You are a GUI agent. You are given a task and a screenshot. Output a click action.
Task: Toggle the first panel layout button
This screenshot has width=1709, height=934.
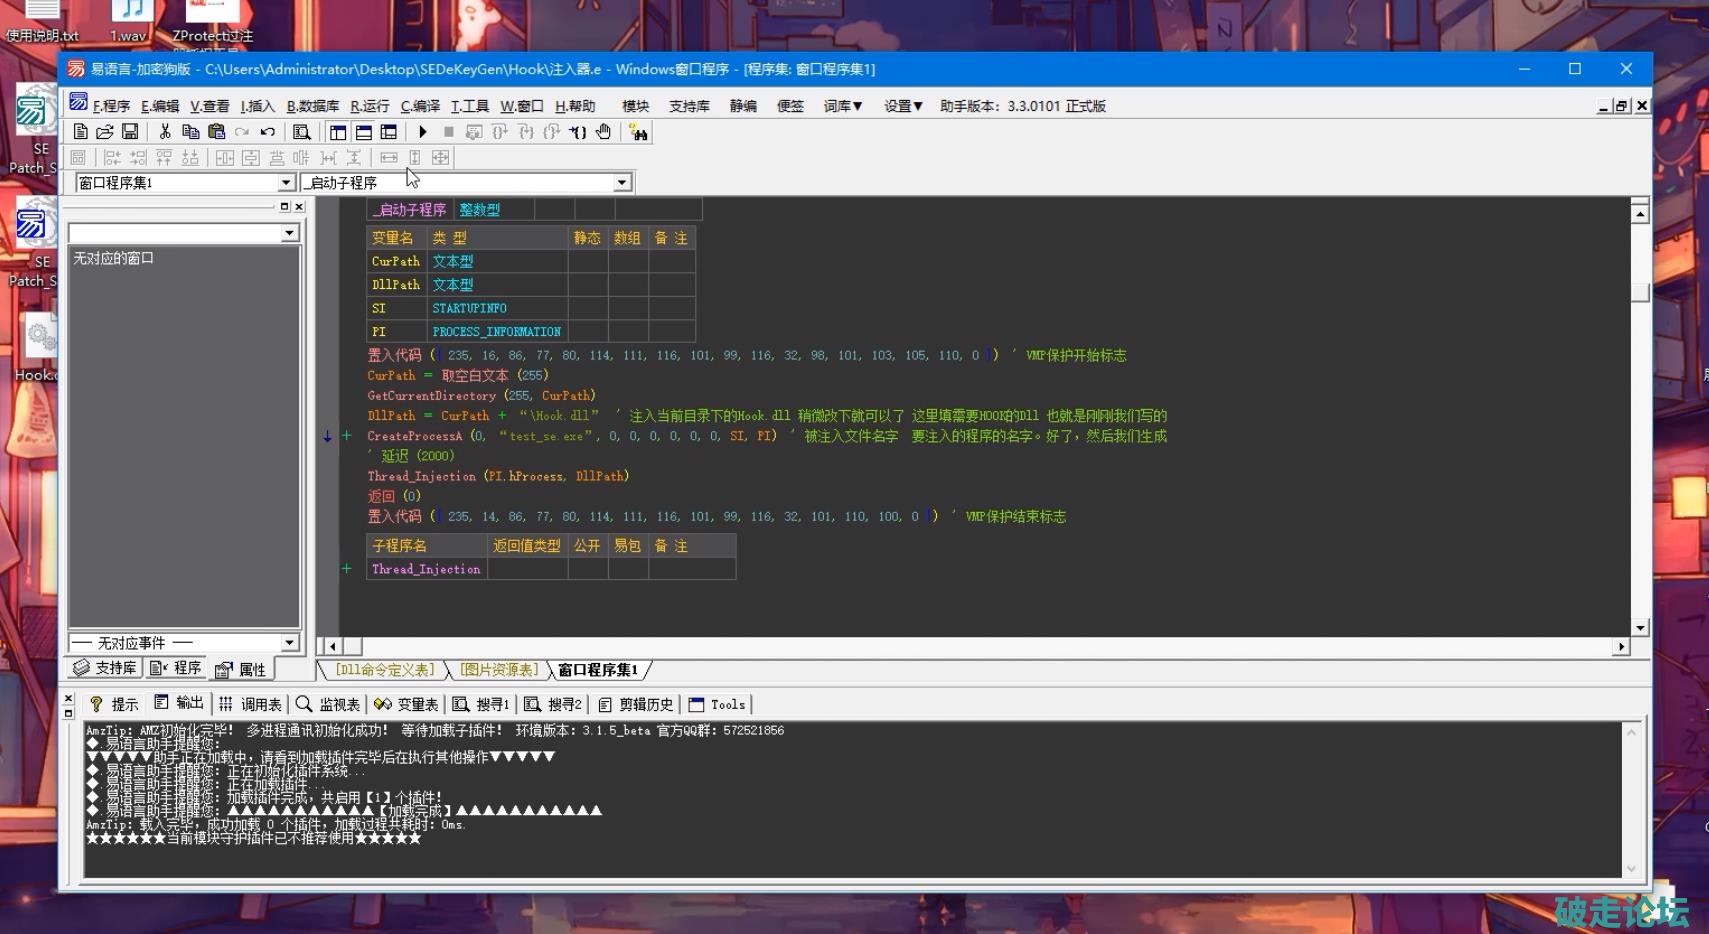pos(338,132)
